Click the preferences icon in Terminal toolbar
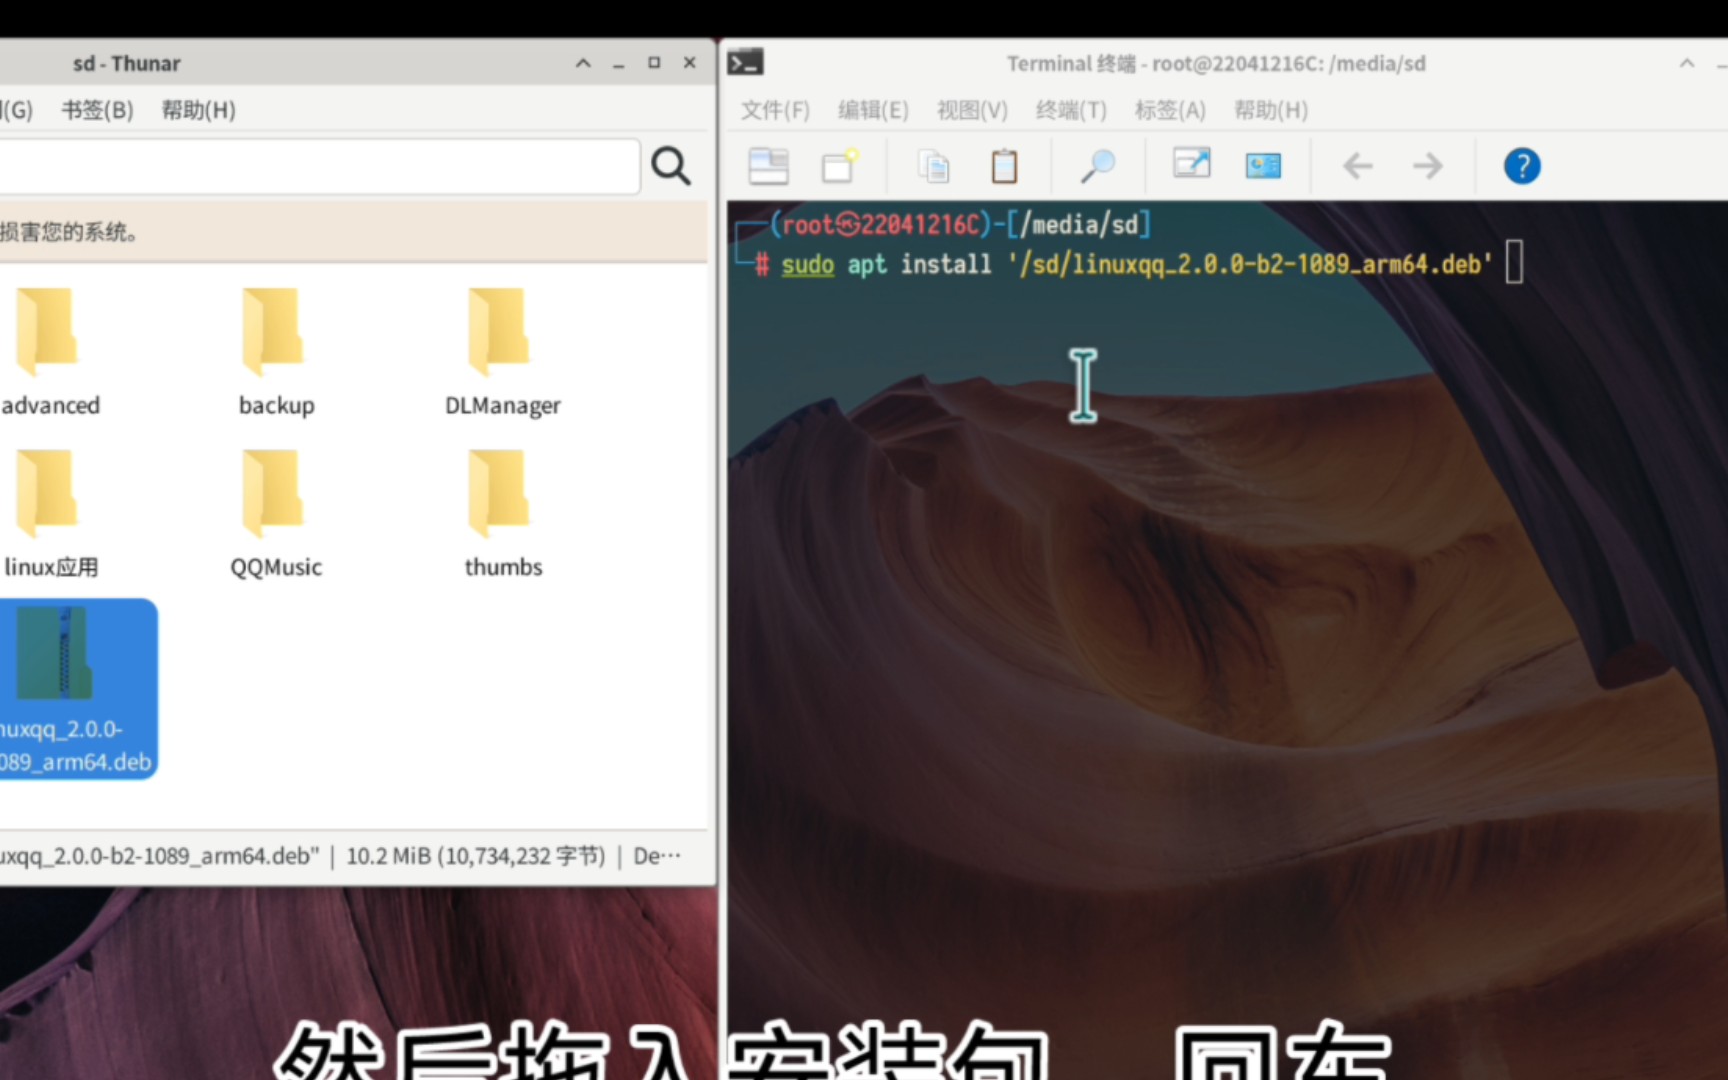Image resolution: width=1728 pixels, height=1080 pixels. pyautogui.click(x=1263, y=166)
